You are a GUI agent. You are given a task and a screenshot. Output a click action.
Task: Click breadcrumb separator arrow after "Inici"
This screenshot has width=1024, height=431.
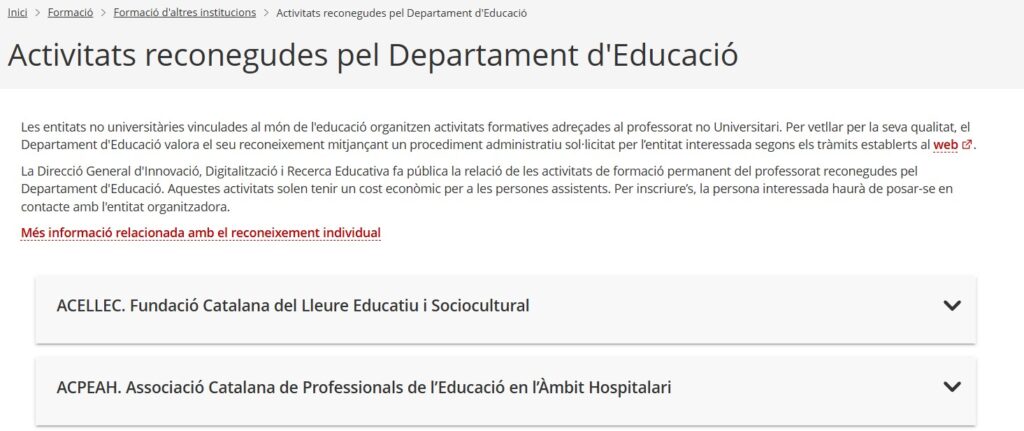(x=37, y=13)
